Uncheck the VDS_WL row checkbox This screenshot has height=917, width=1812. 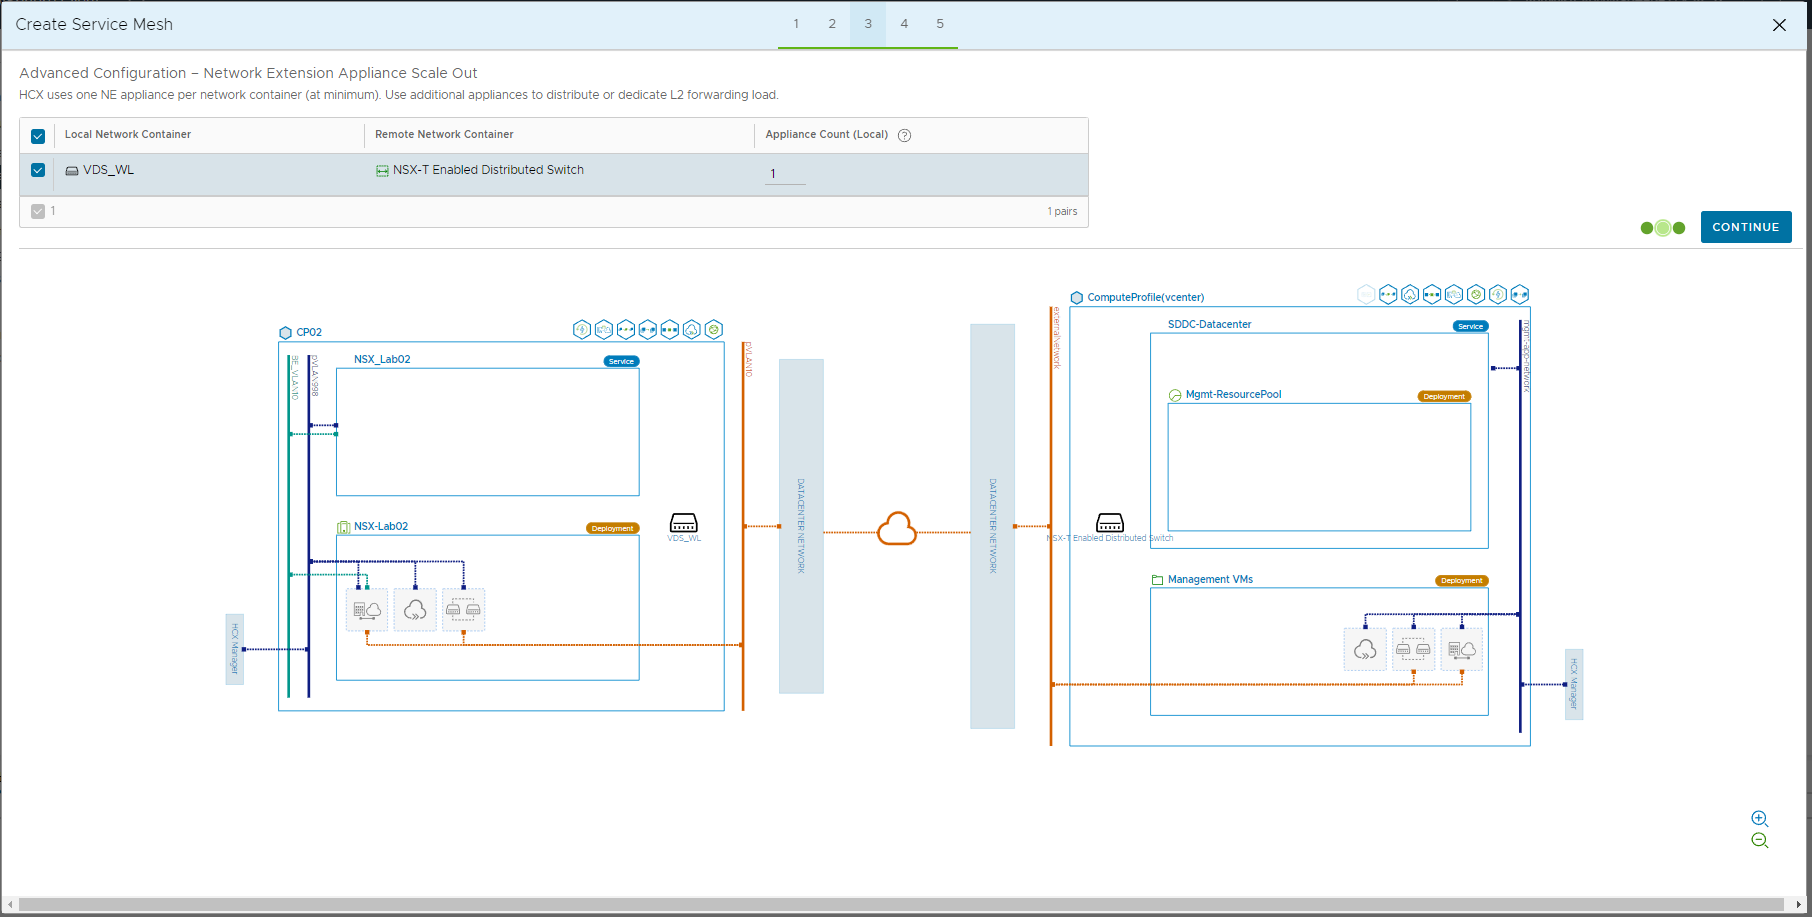point(38,170)
